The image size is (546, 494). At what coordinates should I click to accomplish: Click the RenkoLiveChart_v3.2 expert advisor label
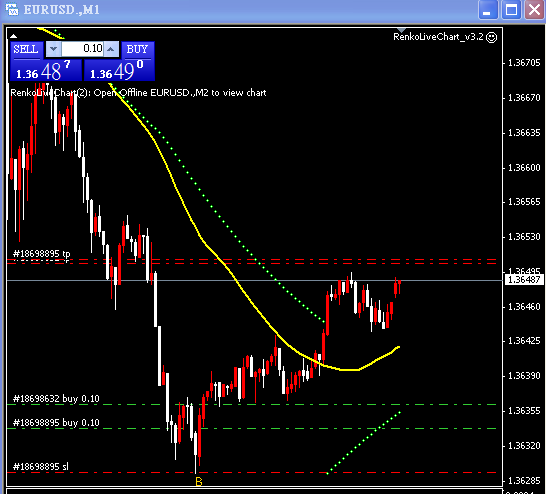coord(438,37)
